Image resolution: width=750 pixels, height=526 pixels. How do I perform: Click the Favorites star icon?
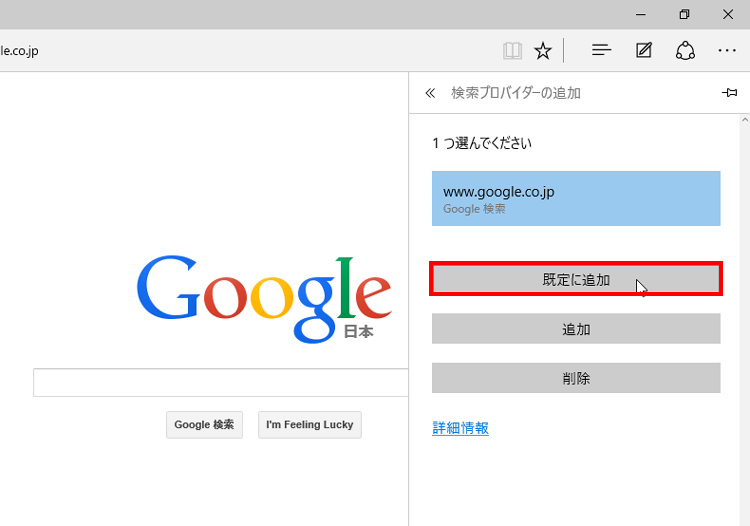pos(542,50)
